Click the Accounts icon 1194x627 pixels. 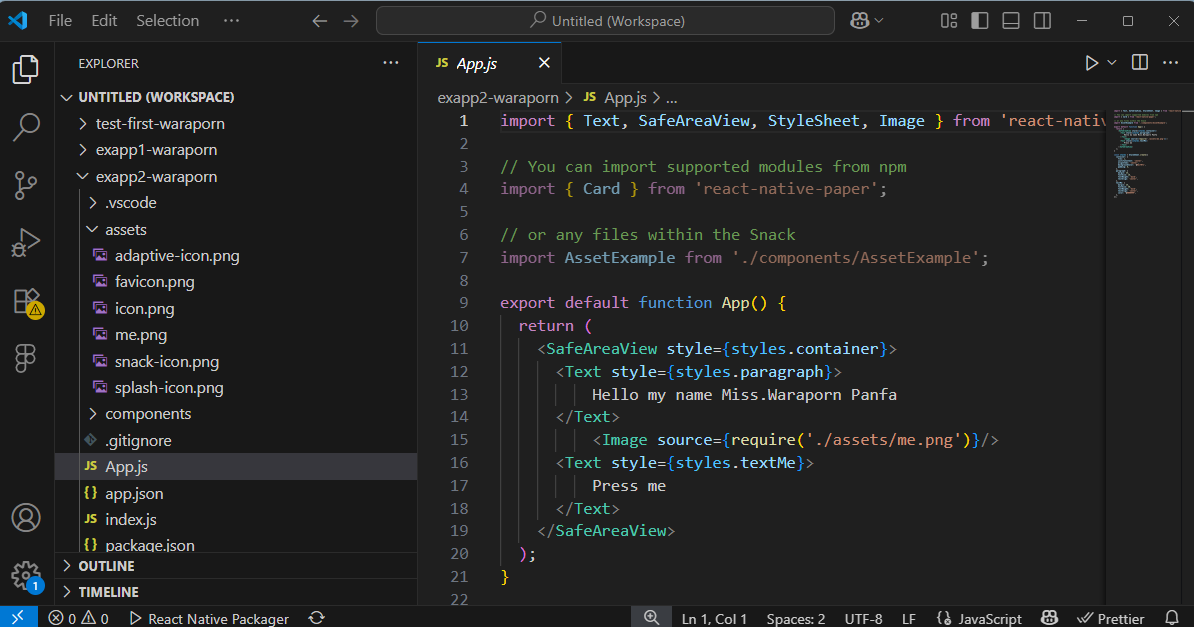coord(26,518)
